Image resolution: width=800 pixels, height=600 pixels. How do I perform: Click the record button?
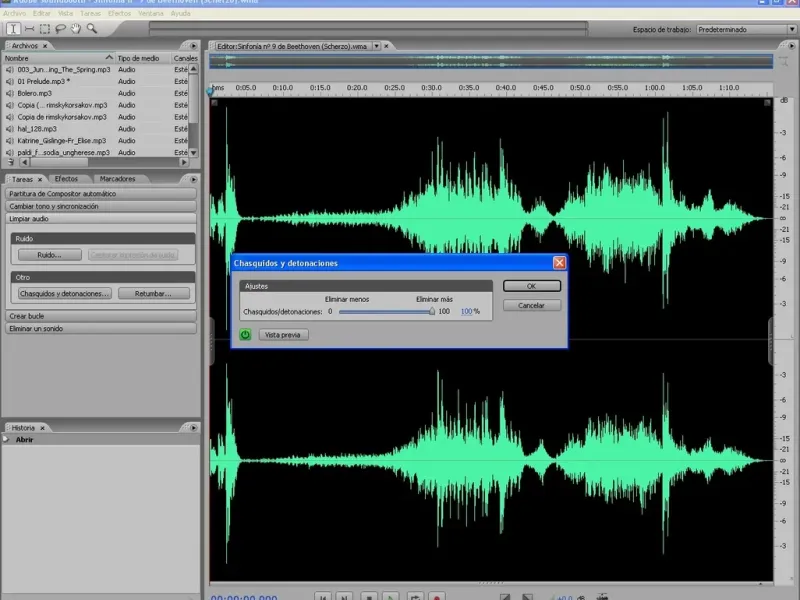pos(437,597)
